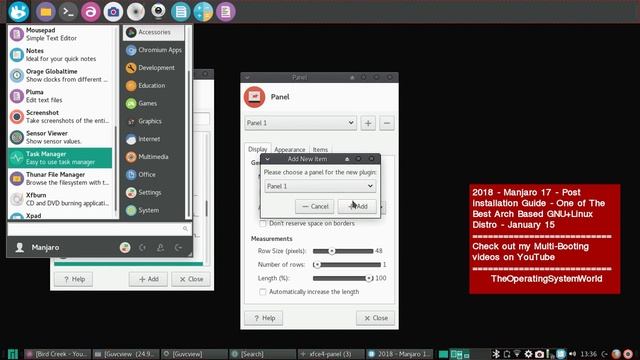Switch to the Appearance tab
640x360 pixels.
click(289, 149)
